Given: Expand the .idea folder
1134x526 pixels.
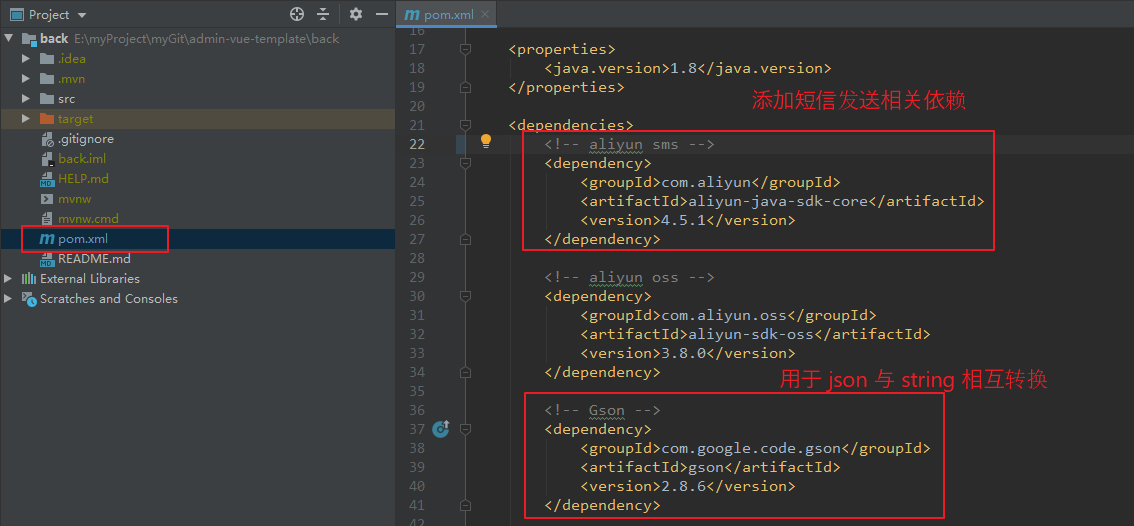Looking at the screenshot, I should tap(26, 59).
